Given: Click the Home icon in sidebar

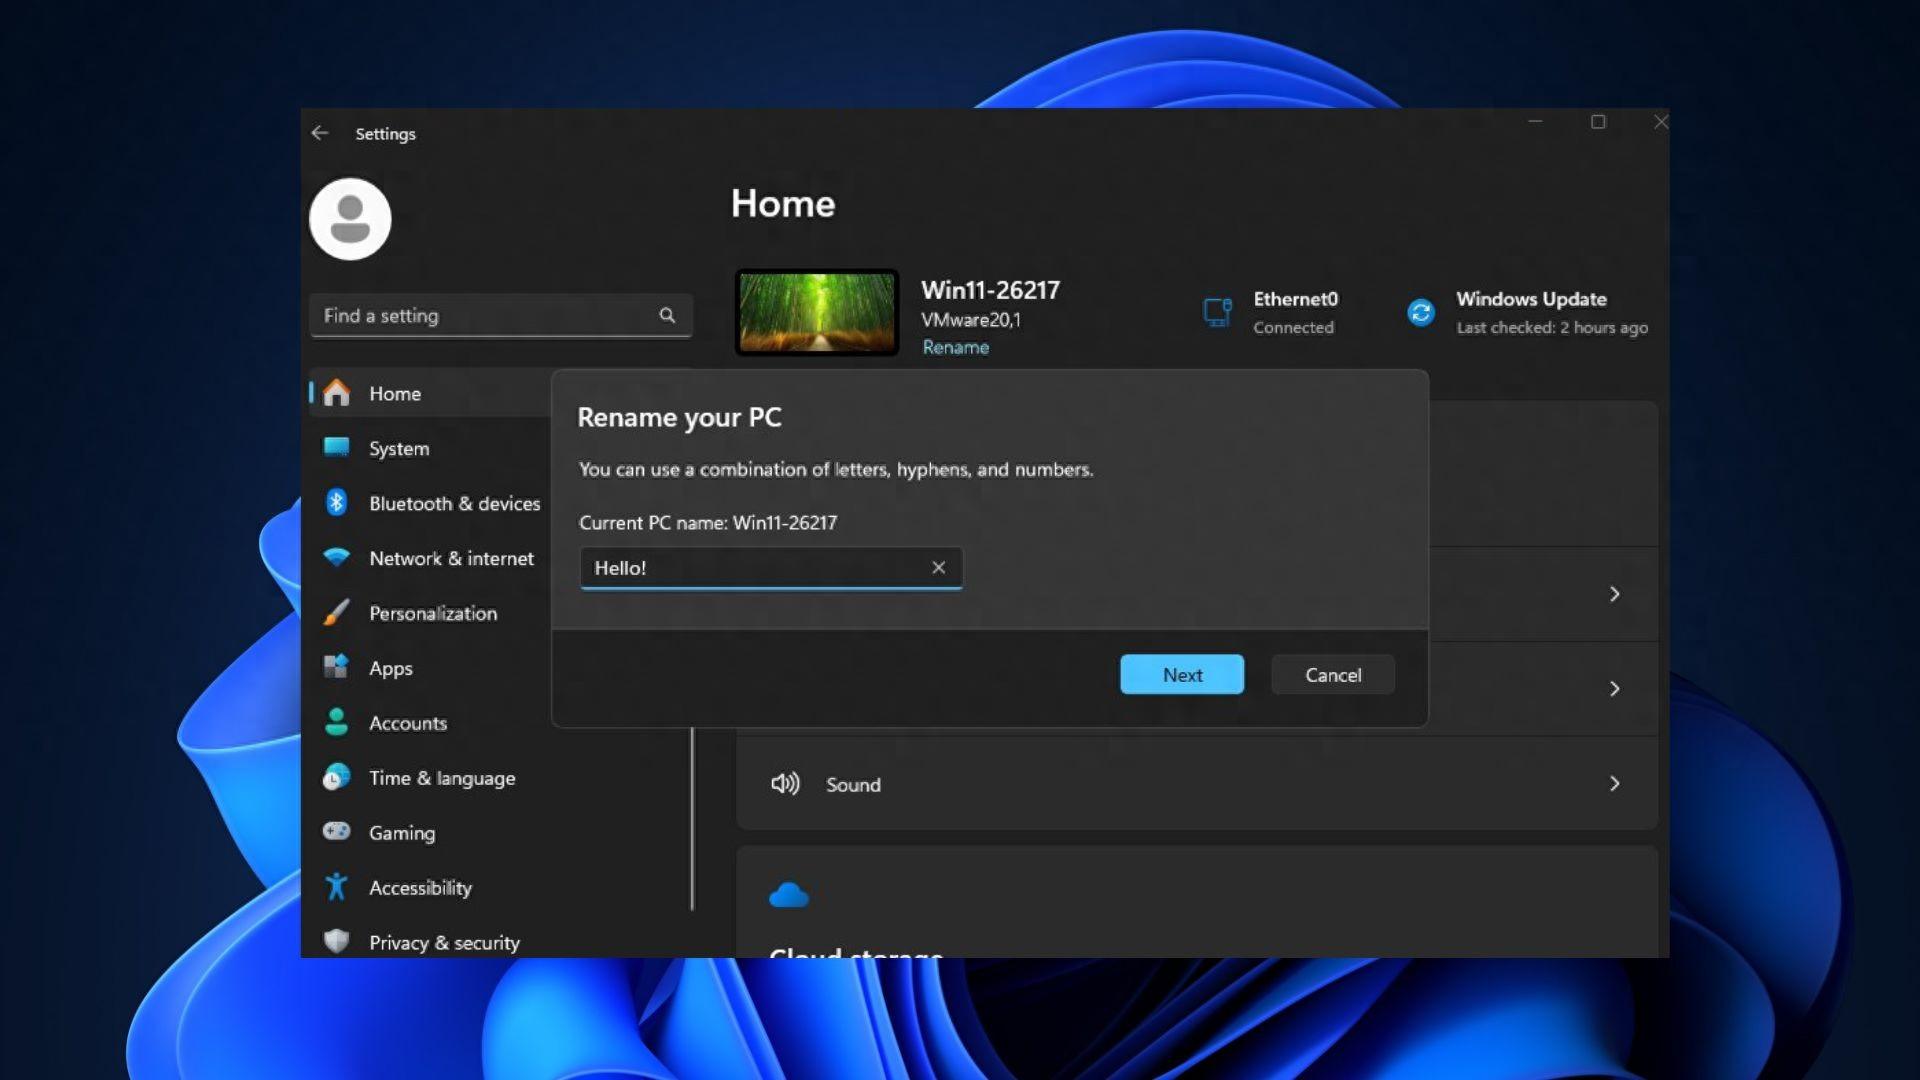Looking at the screenshot, I should pos(338,393).
